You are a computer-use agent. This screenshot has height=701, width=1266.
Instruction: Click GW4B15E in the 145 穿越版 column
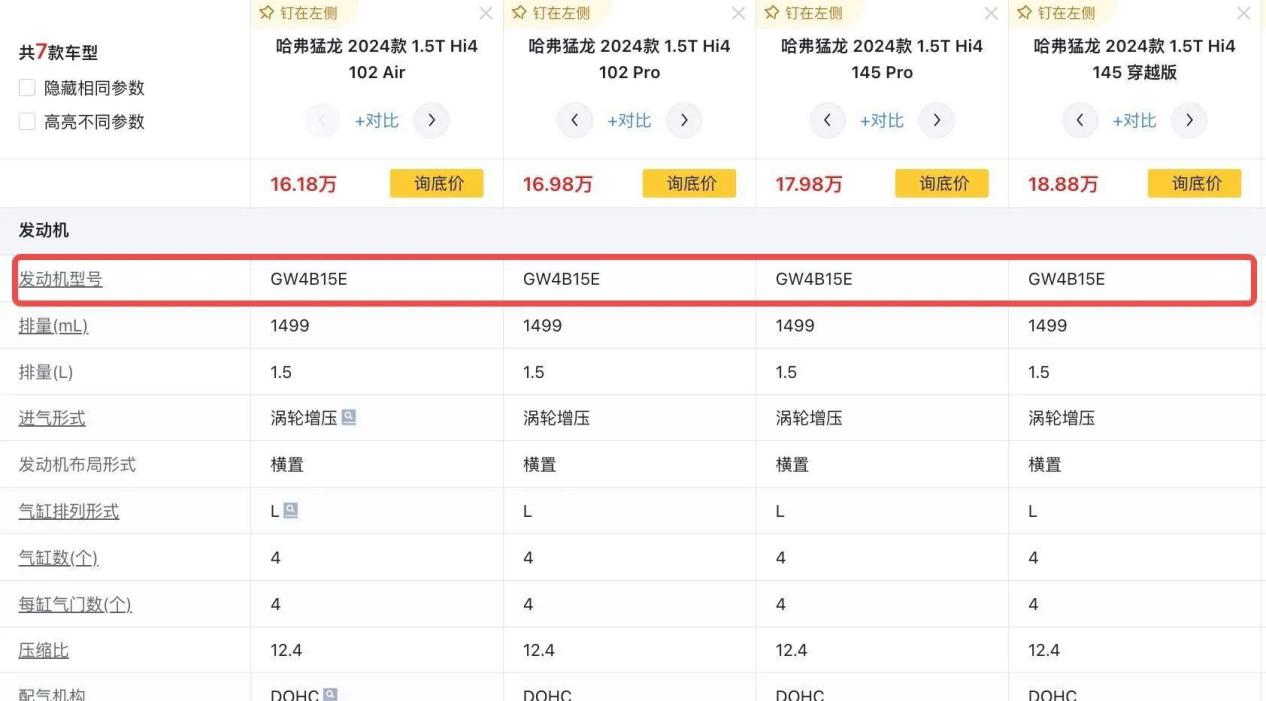[1067, 279]
